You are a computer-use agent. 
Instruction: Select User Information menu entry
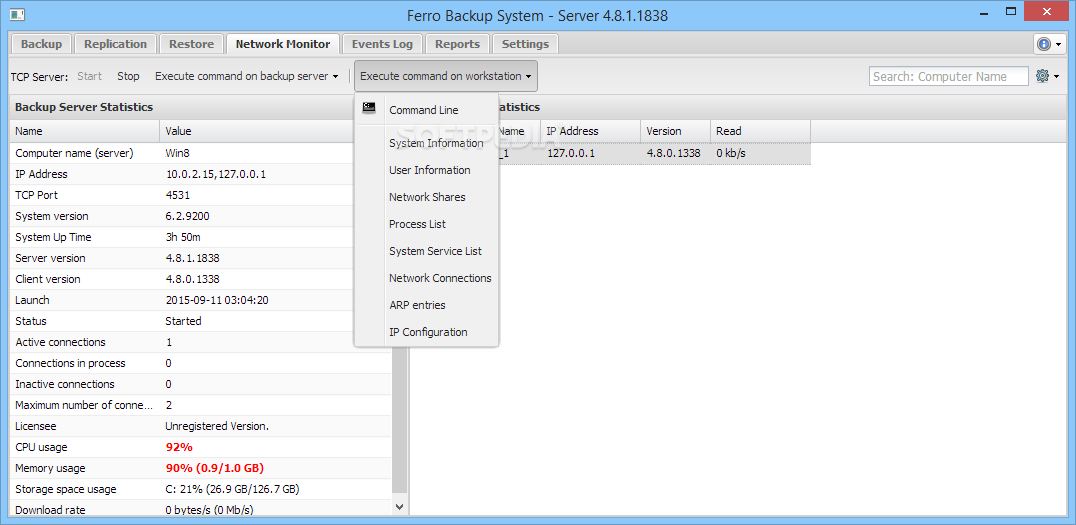tap(426, 170)
